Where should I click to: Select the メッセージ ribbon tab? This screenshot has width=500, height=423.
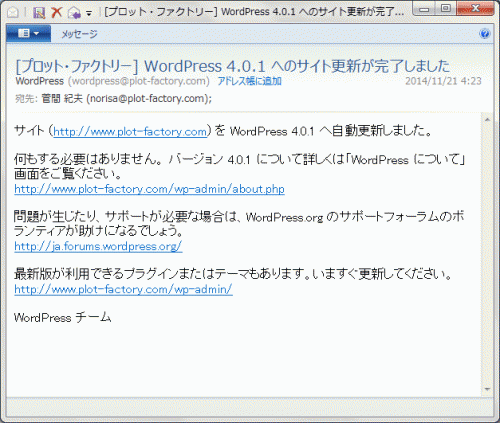click(x=79, y=34)
